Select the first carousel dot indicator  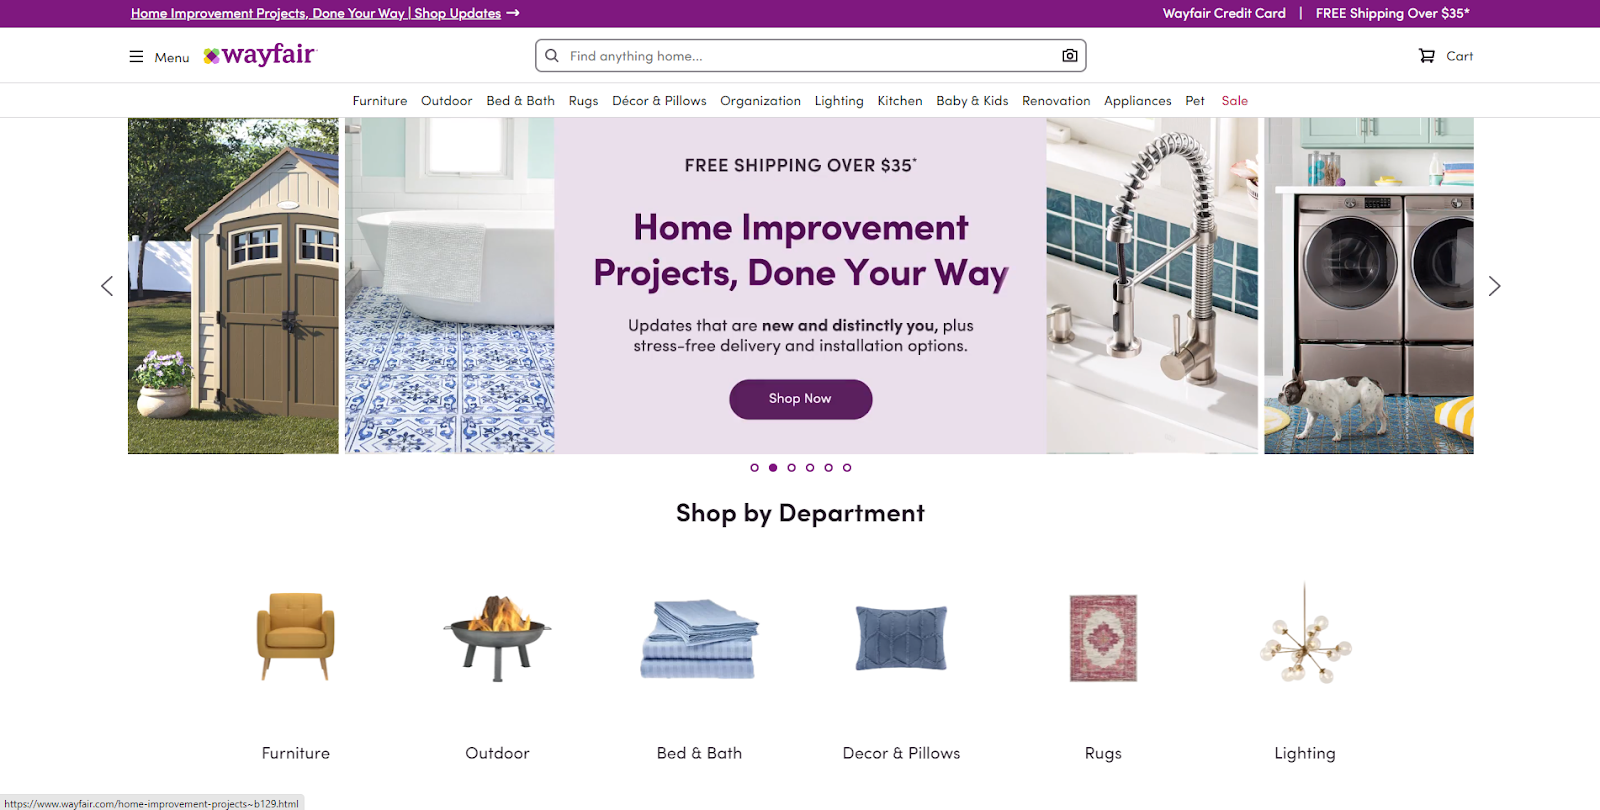[x=754, y=468]
